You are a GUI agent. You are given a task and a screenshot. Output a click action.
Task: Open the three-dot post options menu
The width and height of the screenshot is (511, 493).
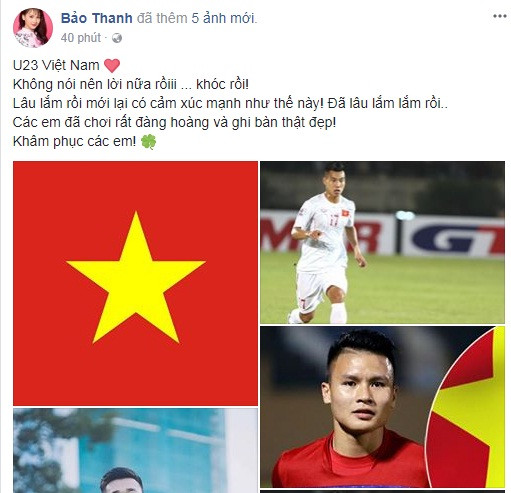tap(500, 16)
